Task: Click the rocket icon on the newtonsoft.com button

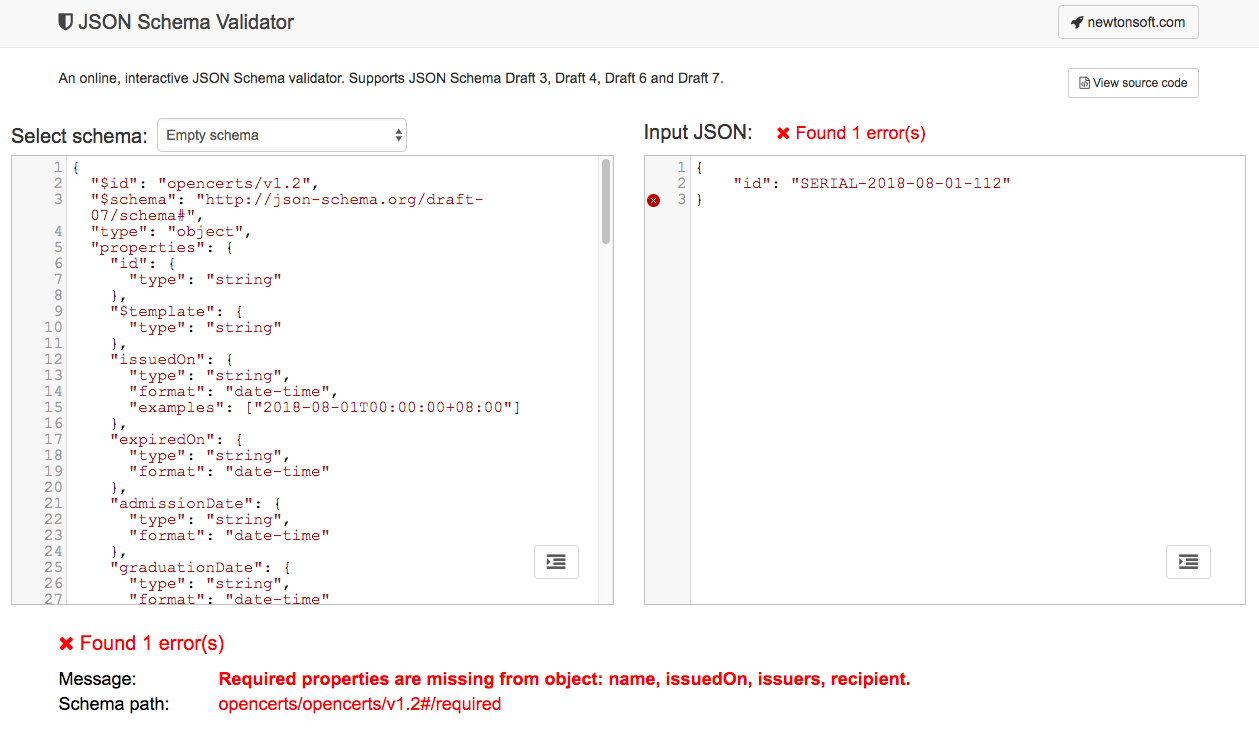Action: coord(1076,22)
